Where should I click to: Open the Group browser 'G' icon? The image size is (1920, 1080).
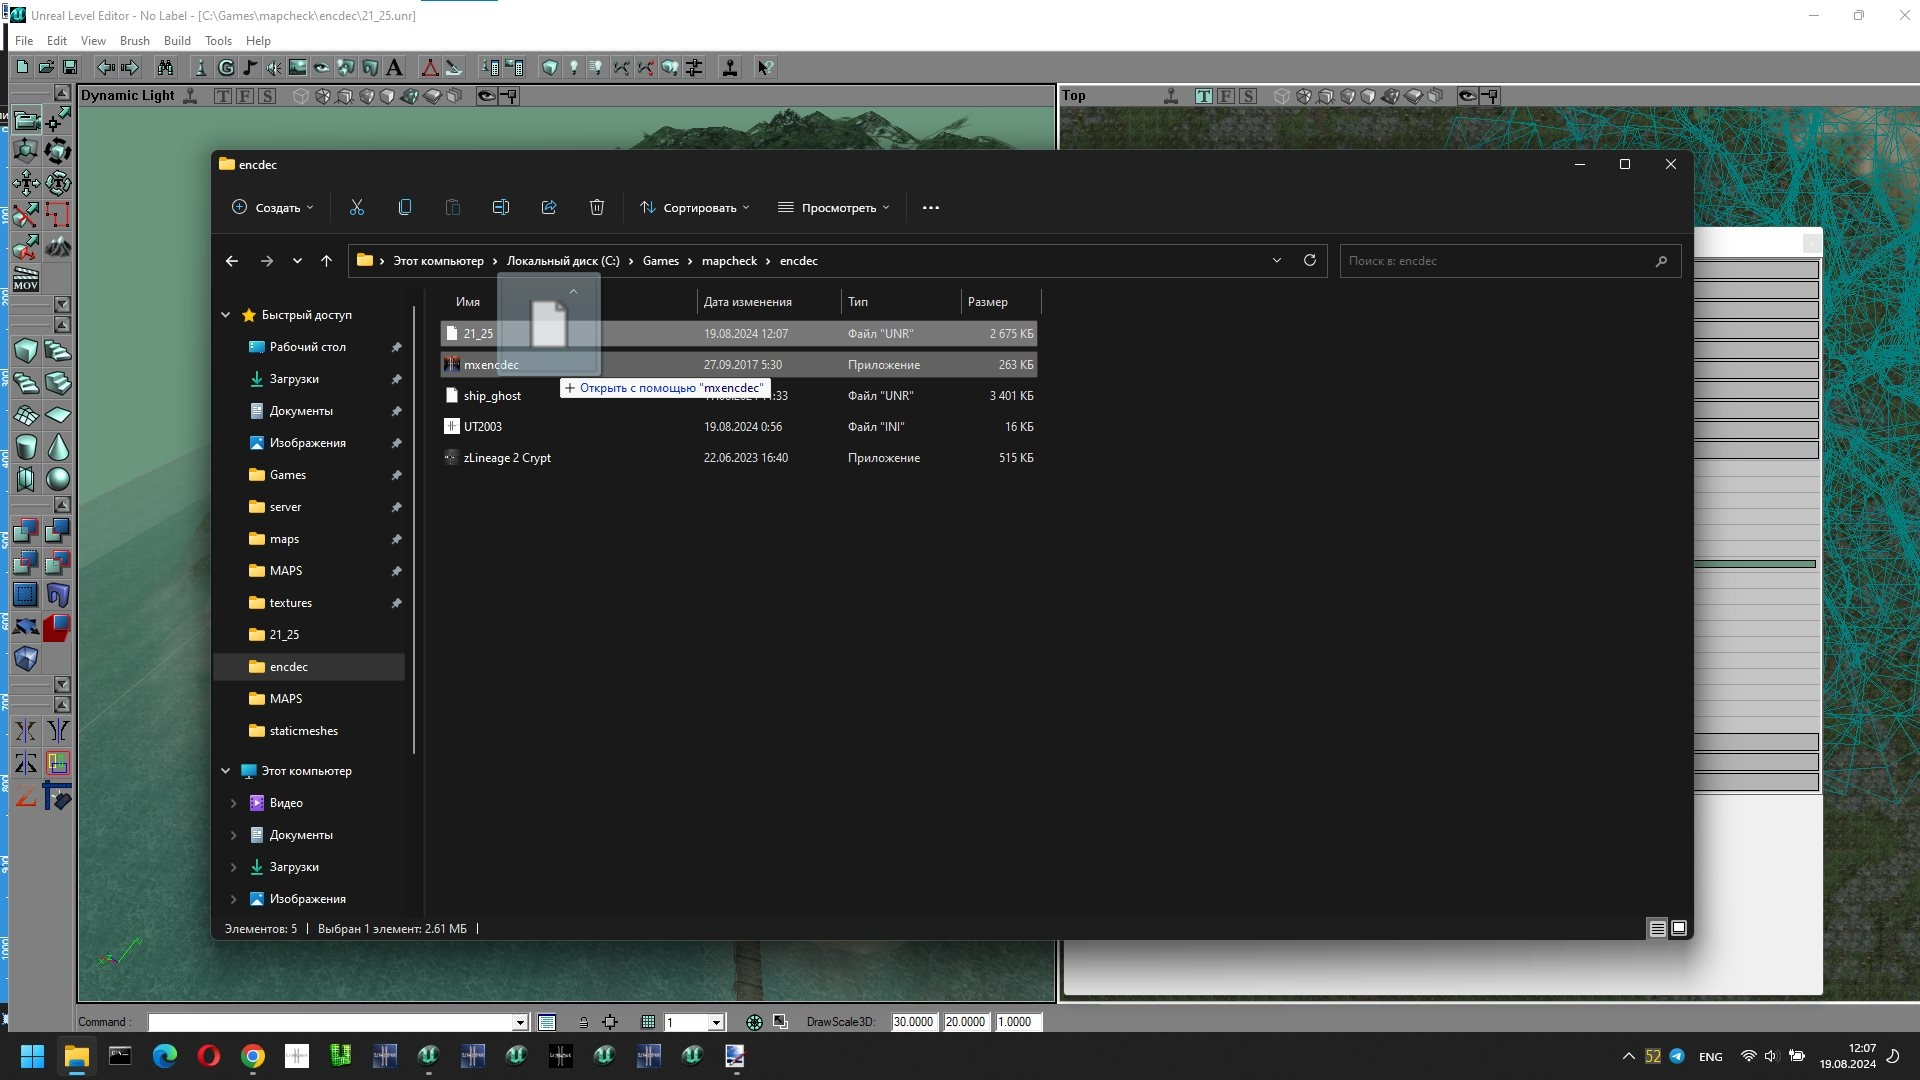coord(226,67)
